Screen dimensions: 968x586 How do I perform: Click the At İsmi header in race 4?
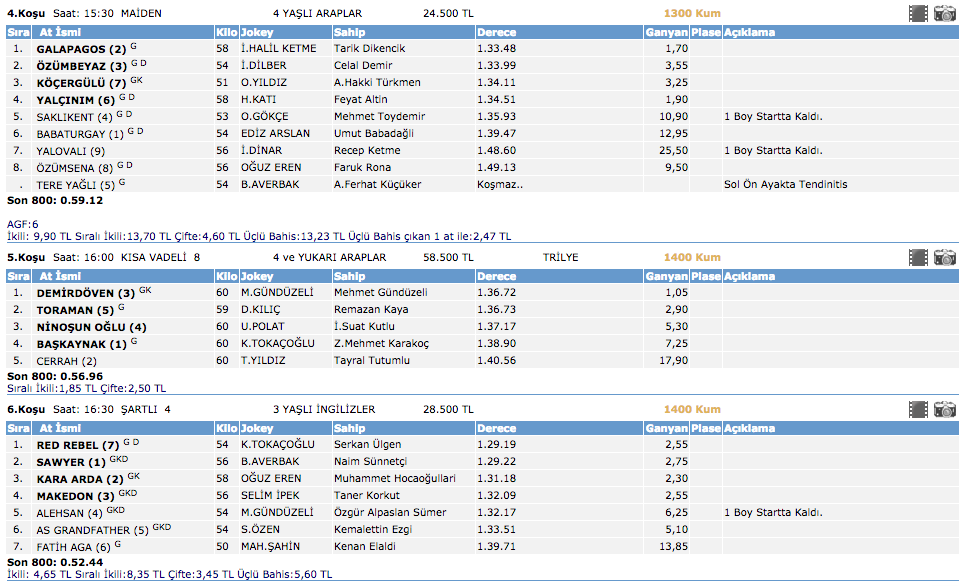click(59, 32)
